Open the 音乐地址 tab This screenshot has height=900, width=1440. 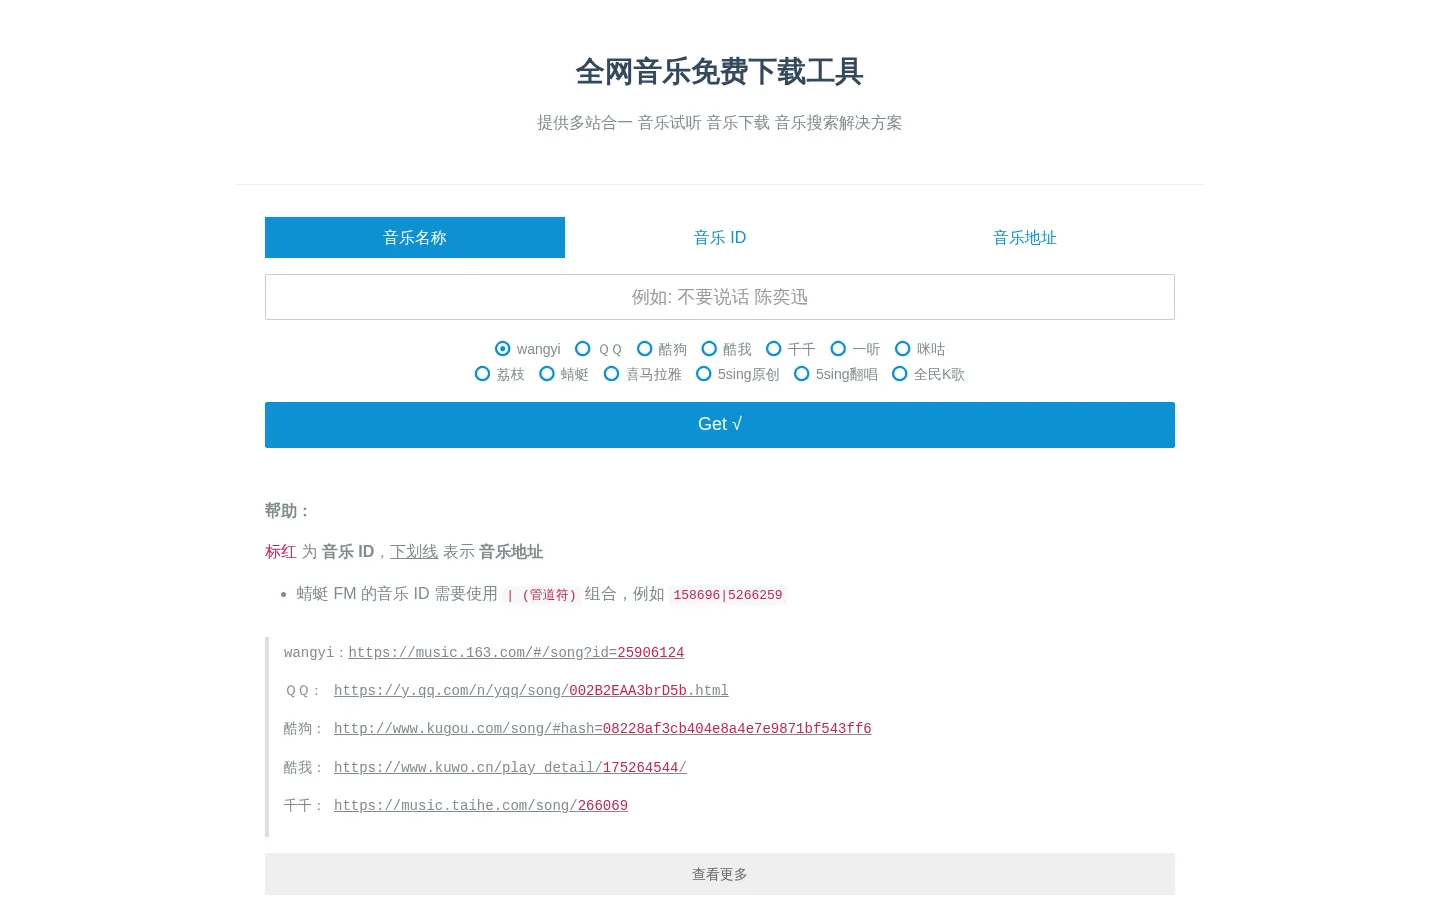click(x=1025, y=238)
